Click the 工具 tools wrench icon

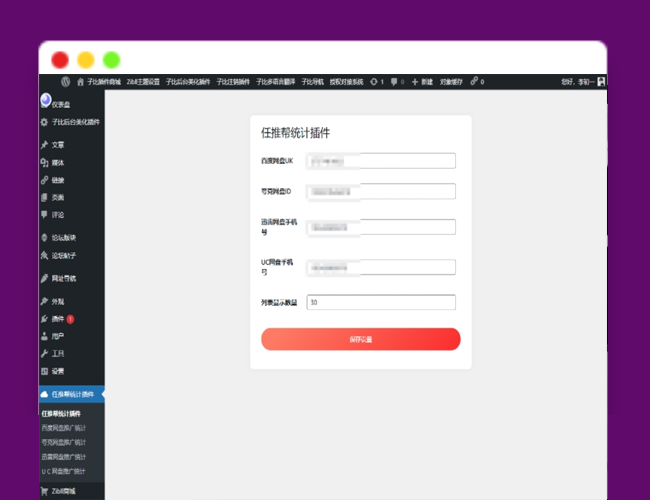(x=44, y=354)
